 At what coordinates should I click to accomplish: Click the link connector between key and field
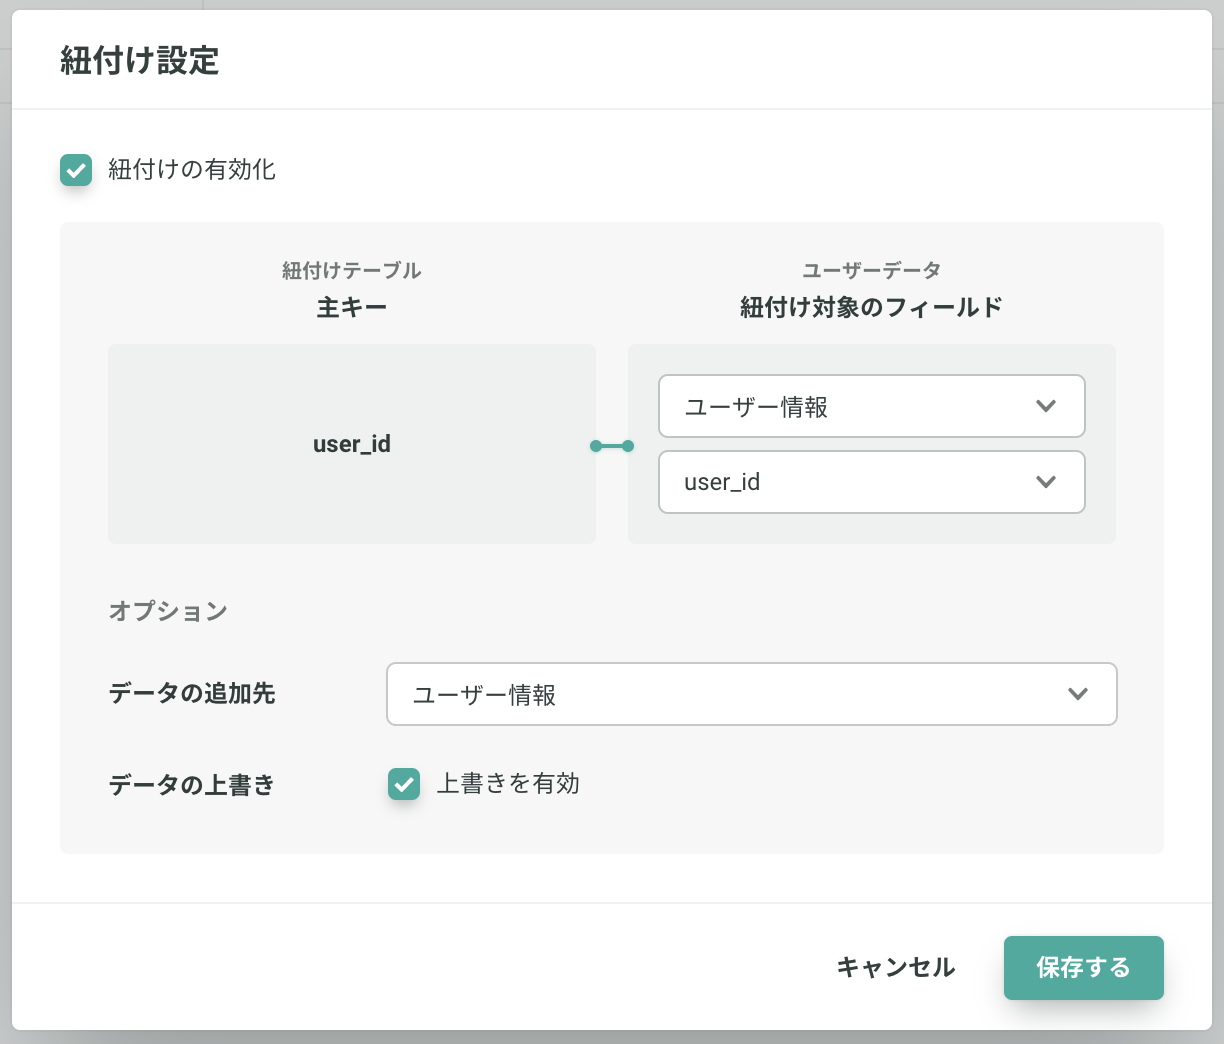[612, 446]
